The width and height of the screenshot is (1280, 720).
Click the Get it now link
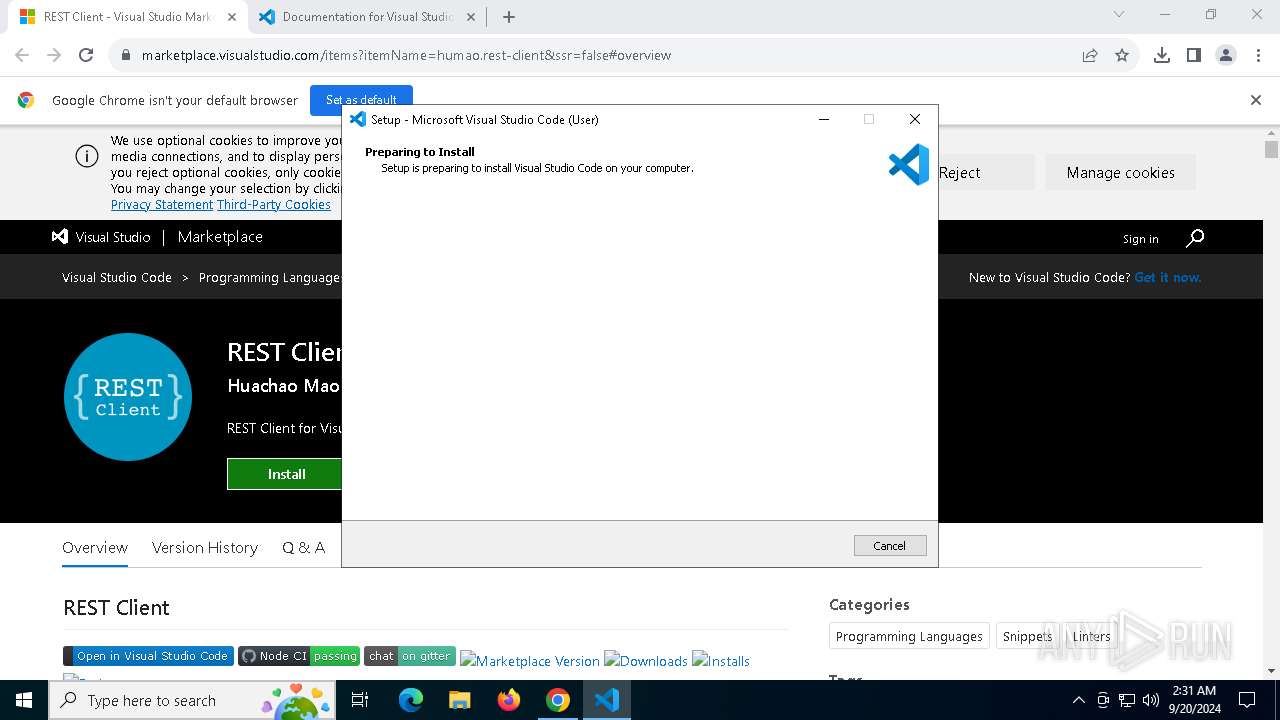pos(1168,277)
